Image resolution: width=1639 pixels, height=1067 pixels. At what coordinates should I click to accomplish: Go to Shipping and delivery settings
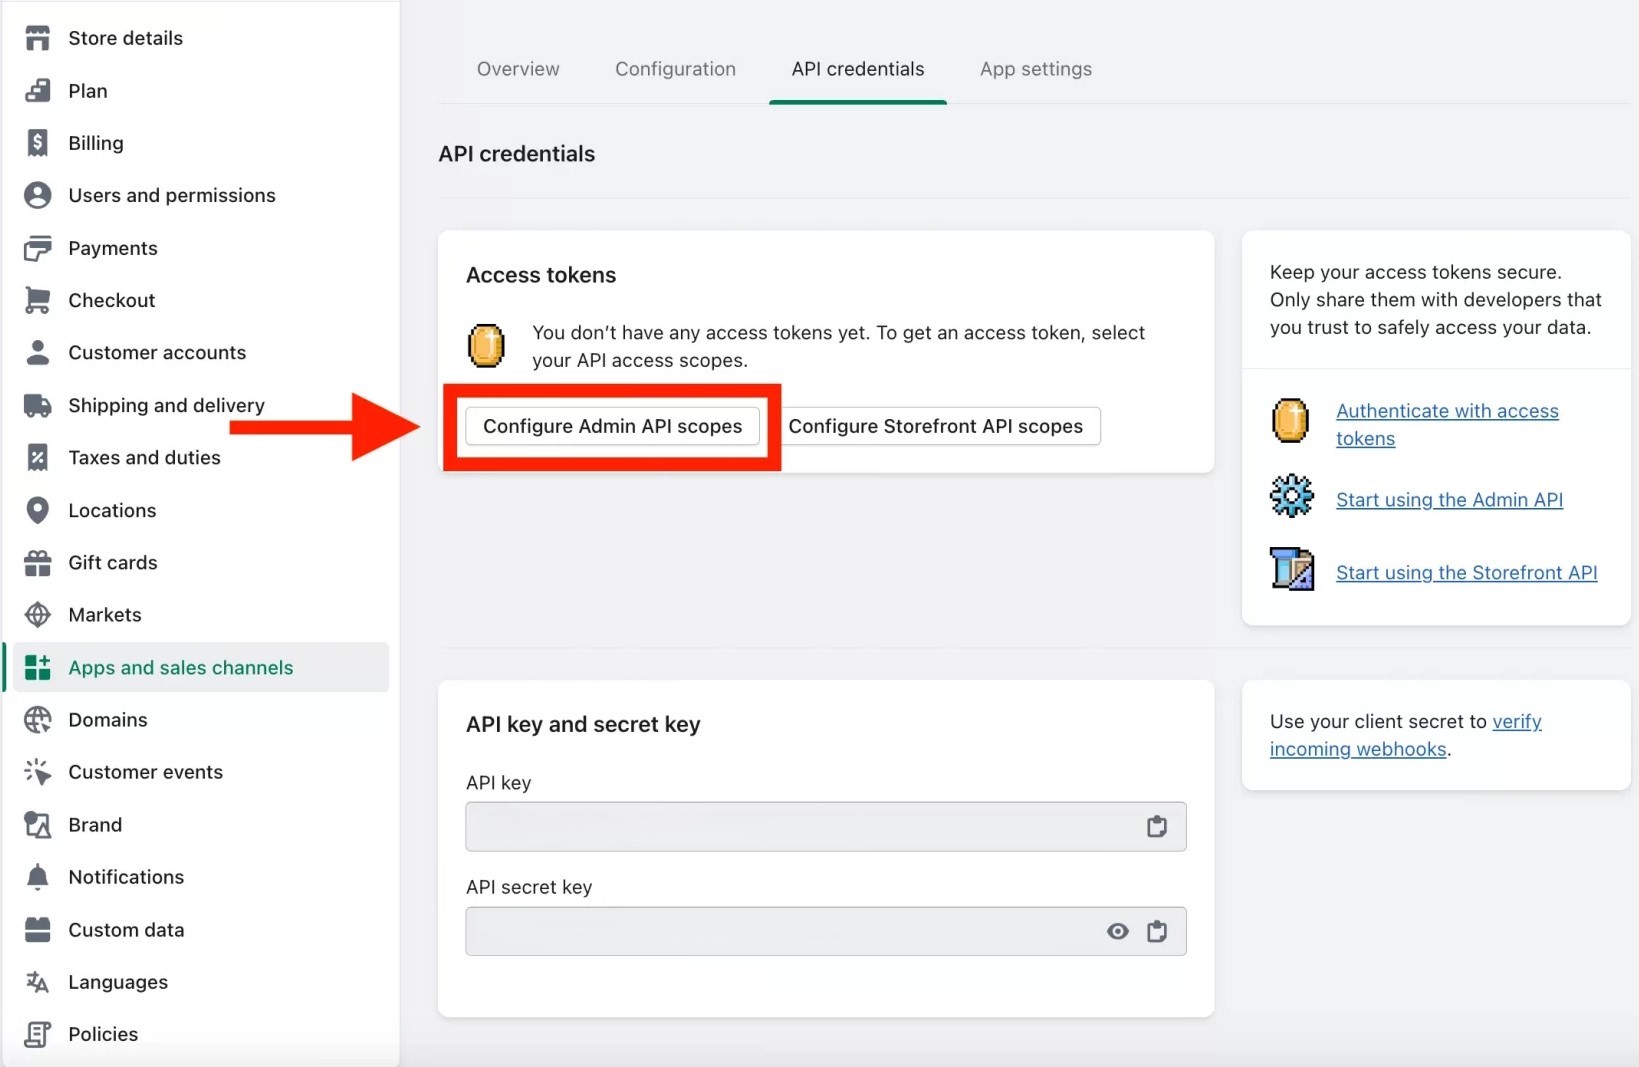(167, 405)
